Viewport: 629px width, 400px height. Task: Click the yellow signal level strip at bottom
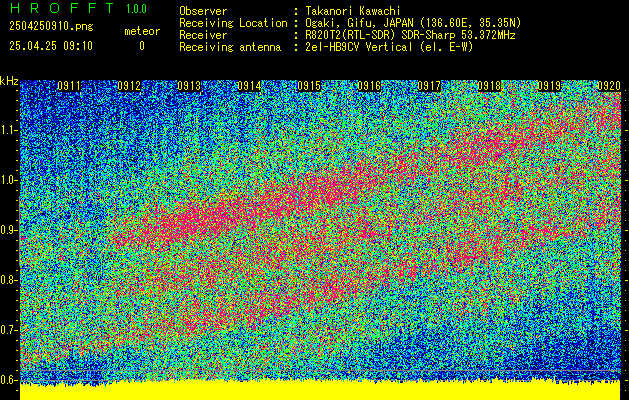click(x=320, y=391)
